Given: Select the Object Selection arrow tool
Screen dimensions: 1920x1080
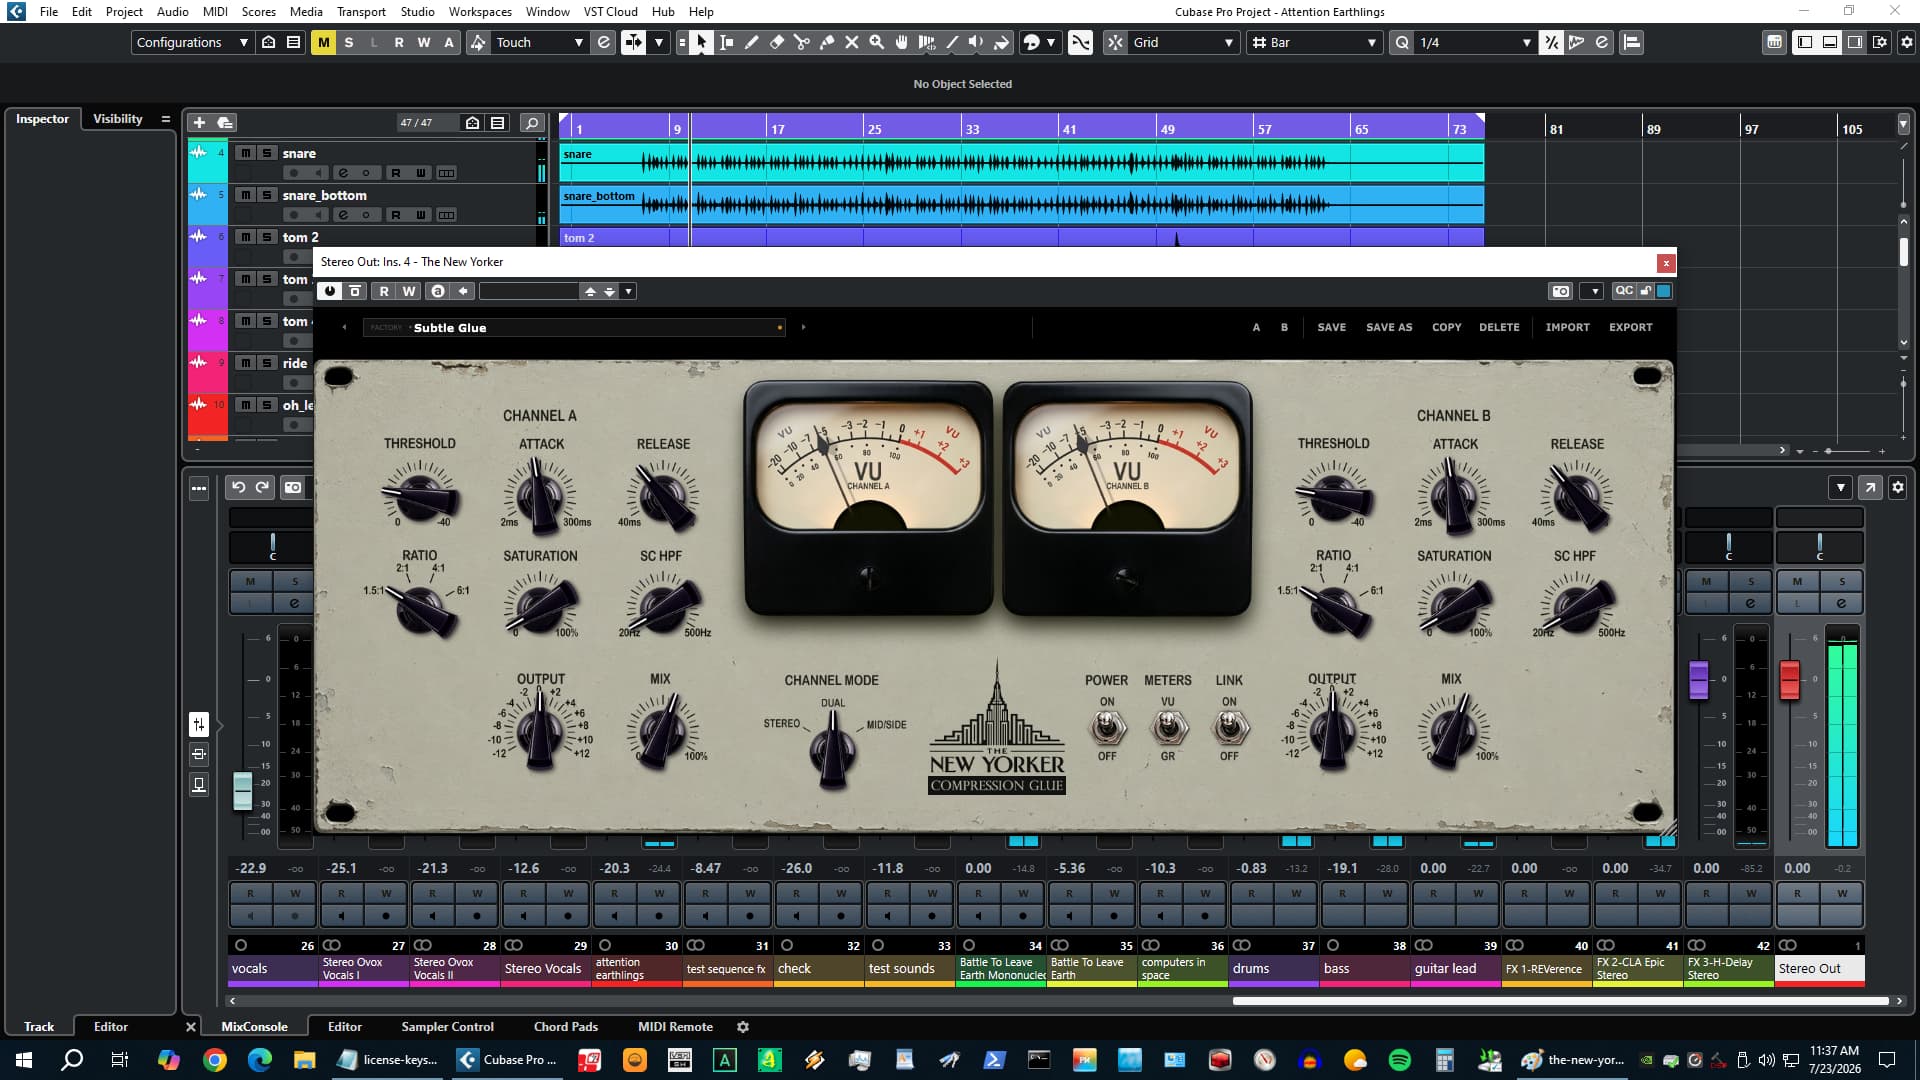Looking at the screenshot, I should point(701,42).
